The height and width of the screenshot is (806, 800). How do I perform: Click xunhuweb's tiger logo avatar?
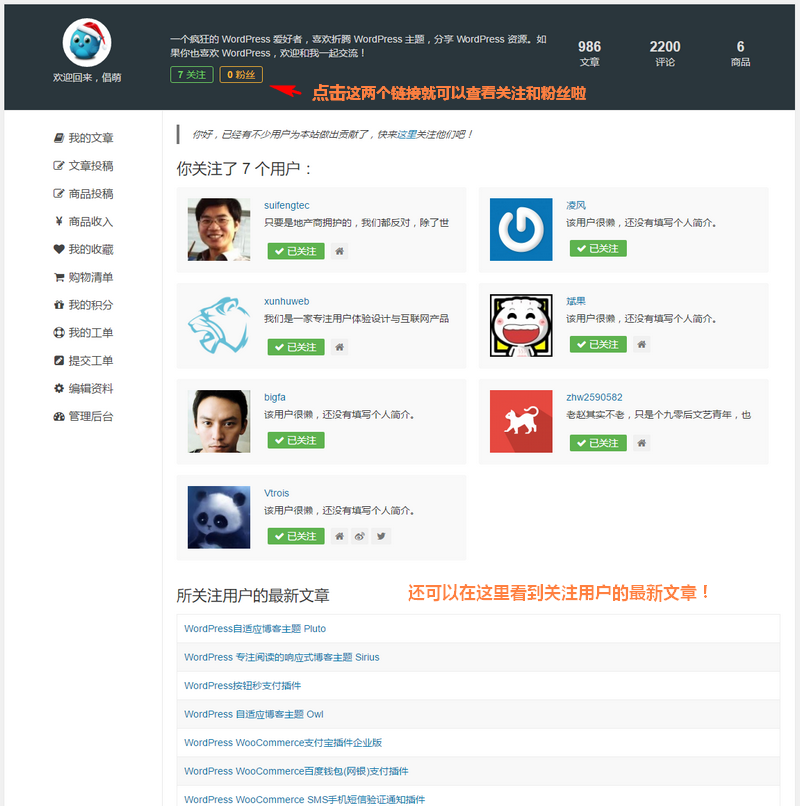pyautogui.click(x=219, y=325)
